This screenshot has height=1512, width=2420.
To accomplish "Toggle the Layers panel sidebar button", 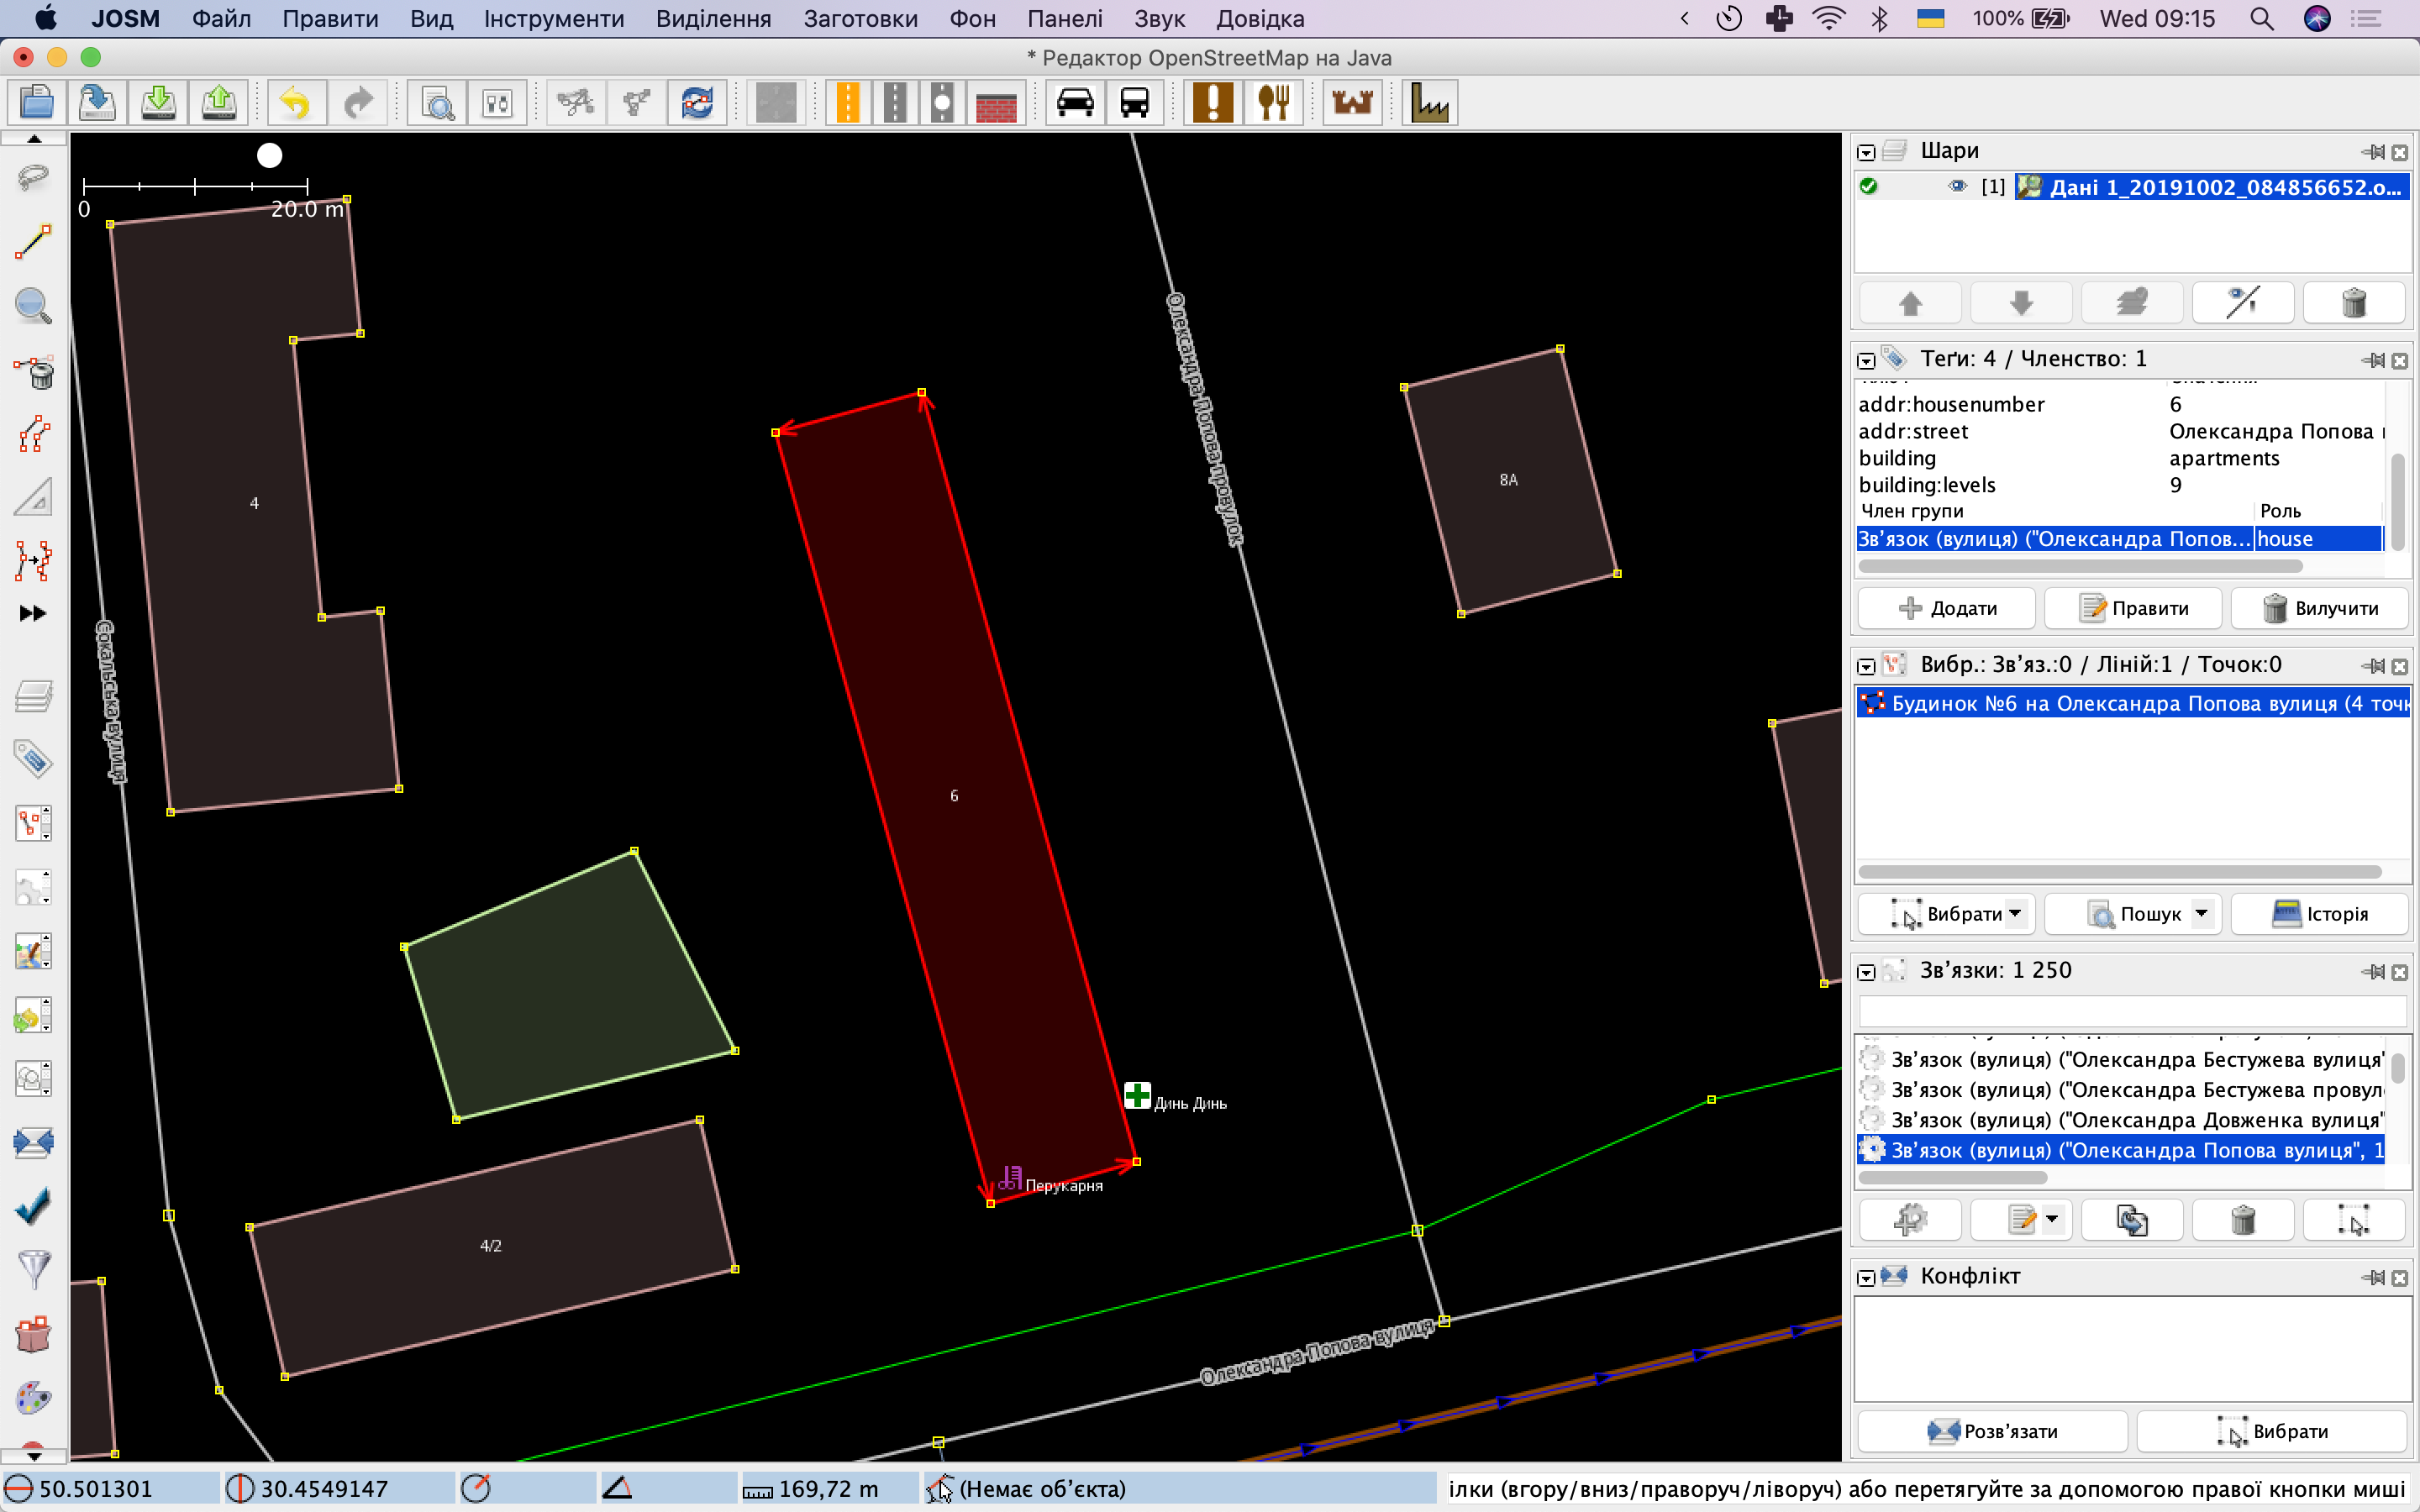I will click(x=34, y=696).
